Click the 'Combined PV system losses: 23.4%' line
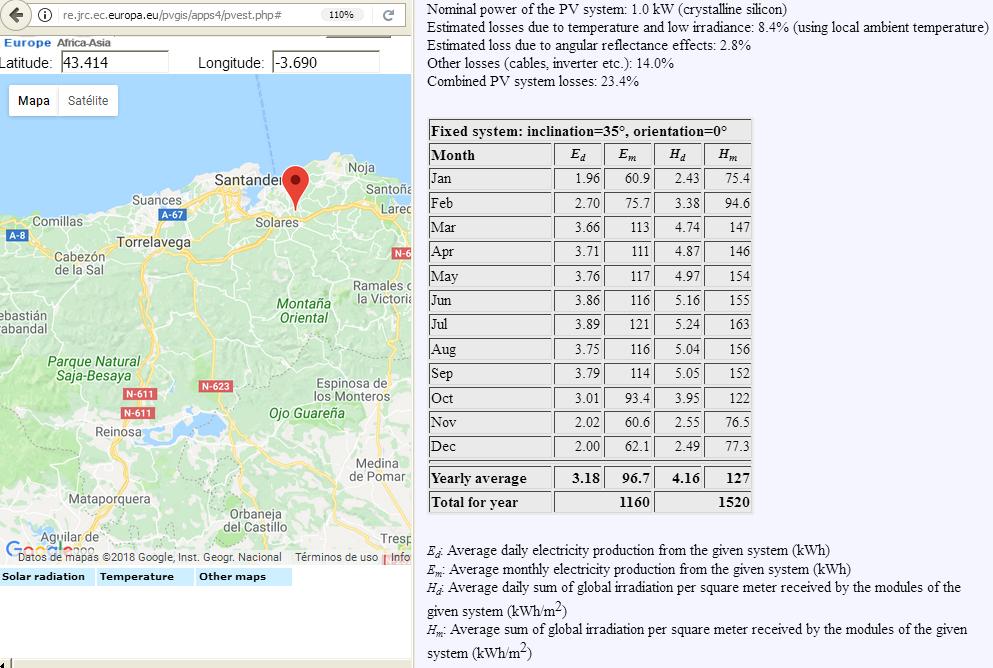Viewport: 993px width, 668px height. 533,81
